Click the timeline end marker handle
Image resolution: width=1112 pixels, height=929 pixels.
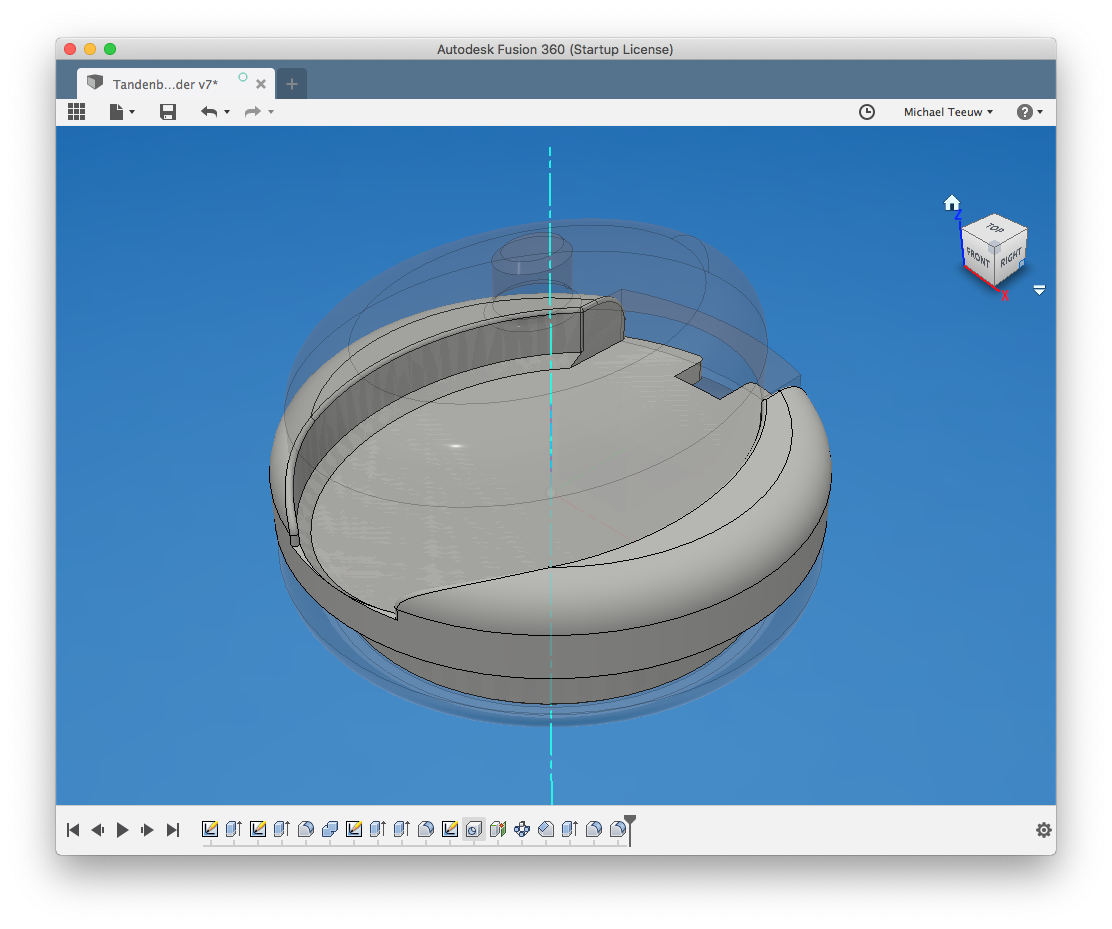[630, 824]
